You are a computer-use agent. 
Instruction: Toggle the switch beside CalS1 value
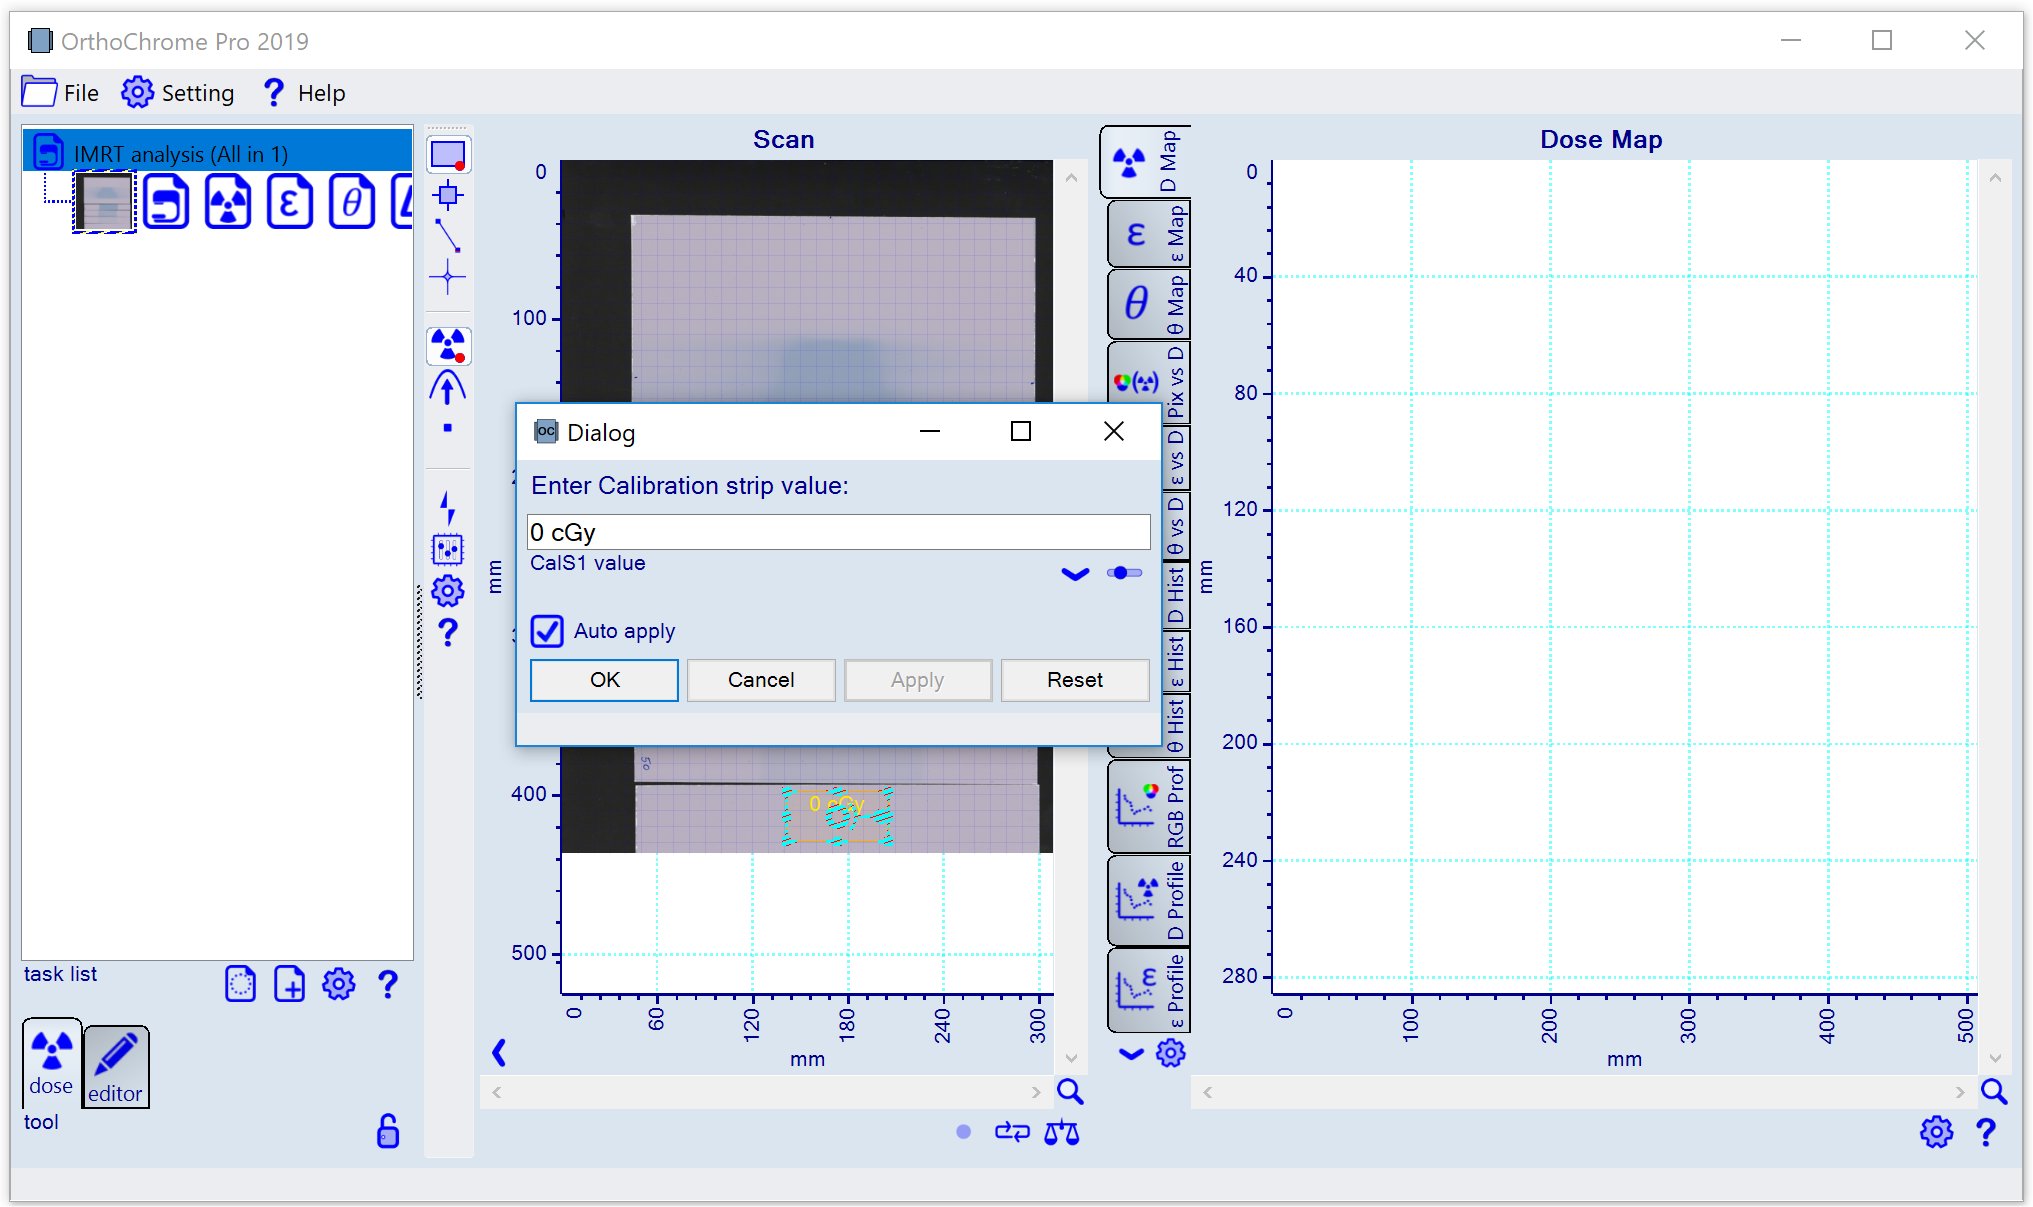(1124, 573)
